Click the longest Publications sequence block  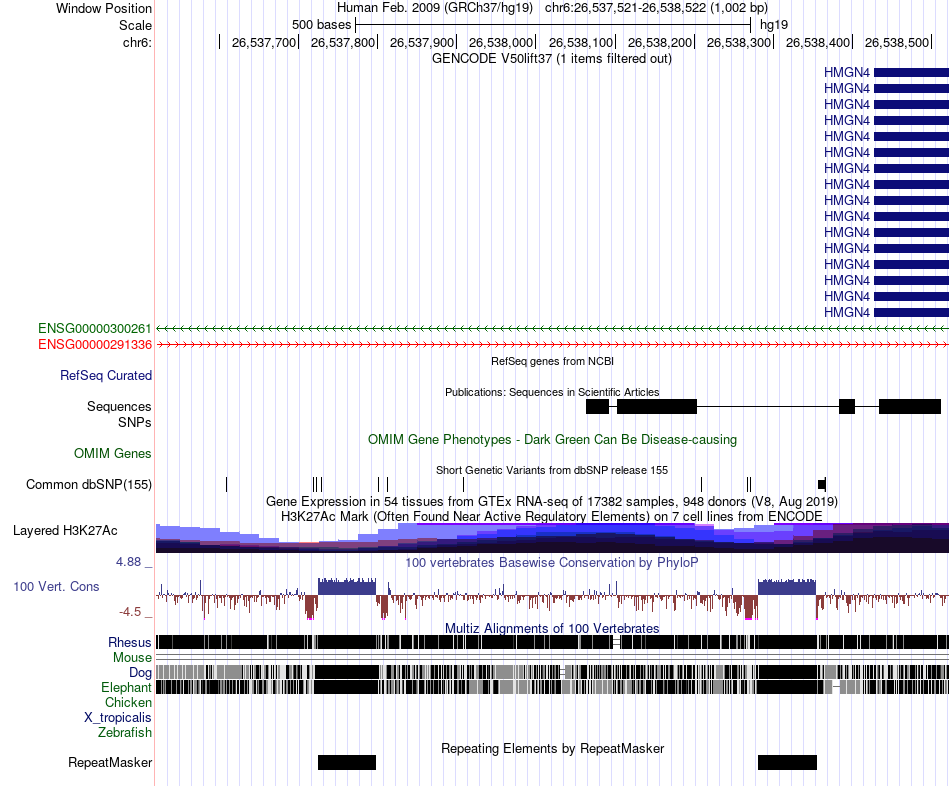pyautogui.click(x=657, y=407)
